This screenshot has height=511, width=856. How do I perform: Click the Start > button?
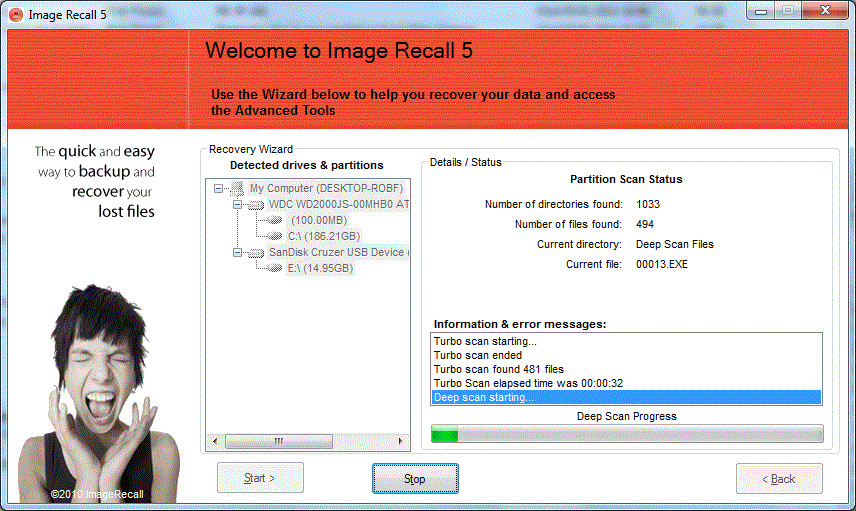(x=260, y=478)
